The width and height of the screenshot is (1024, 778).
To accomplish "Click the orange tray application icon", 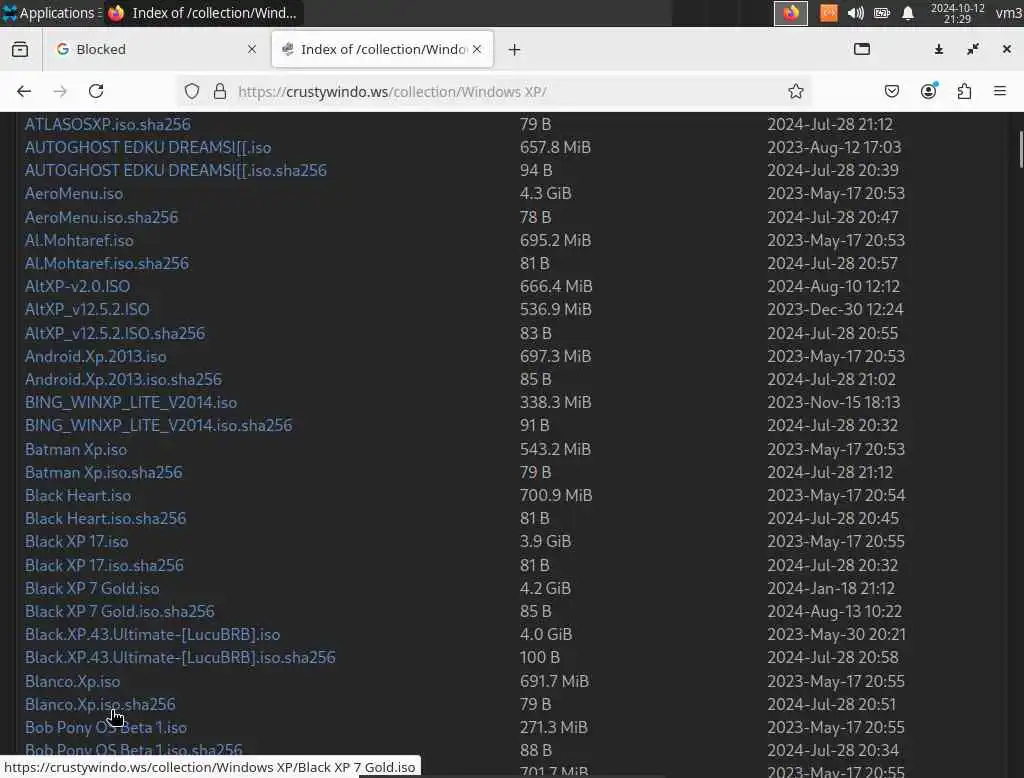I will 829,13.
